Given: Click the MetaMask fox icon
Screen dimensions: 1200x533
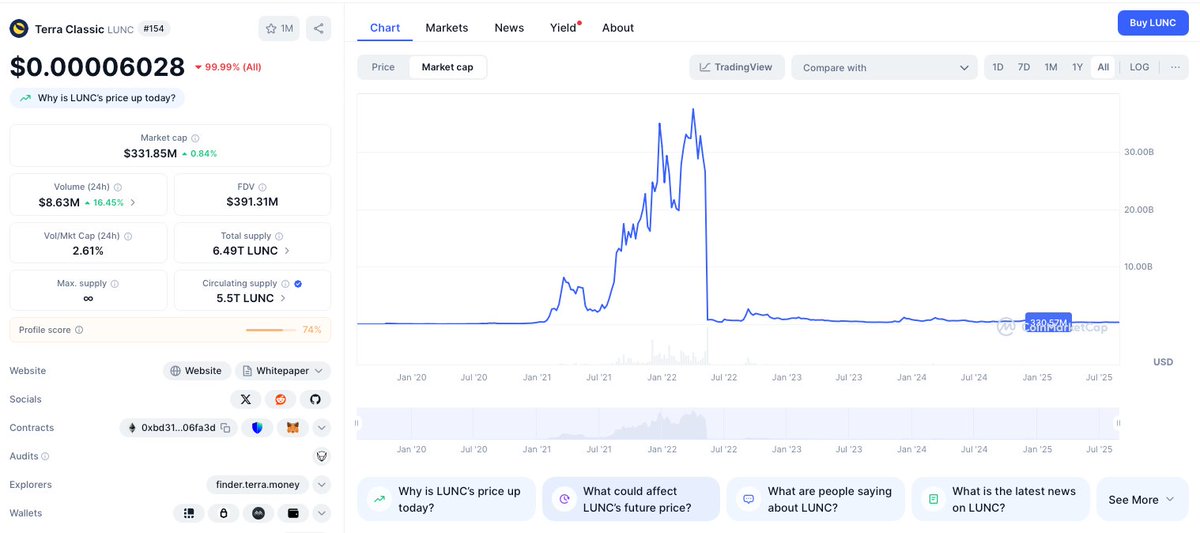Looking at the screenshot, I should [x=293, y=428].
